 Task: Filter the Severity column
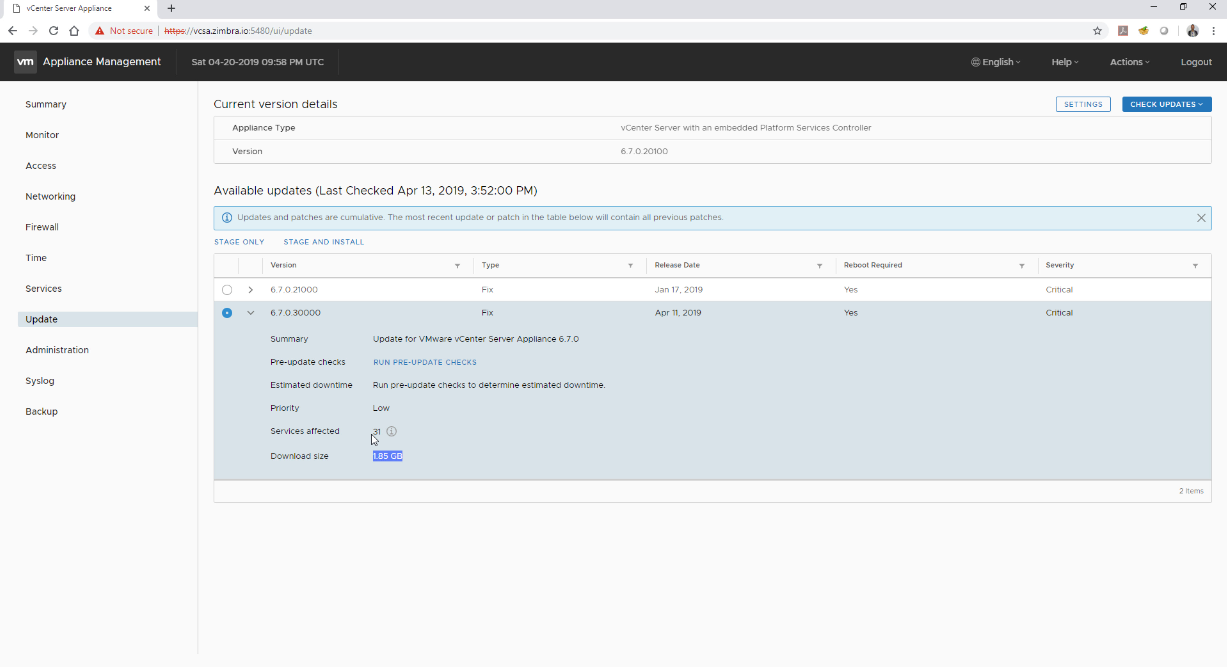(1196, 266)
